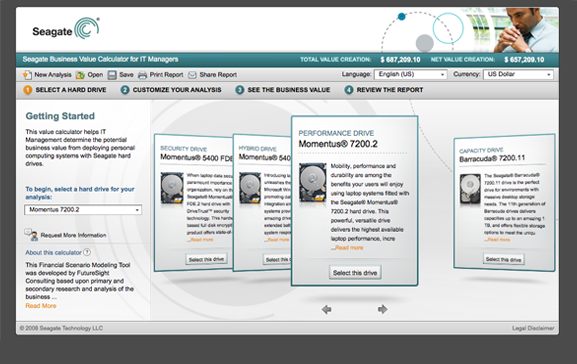
Task: Click the Save floppy disk icon
Action: pyautogui.click(x=112, y=75)
